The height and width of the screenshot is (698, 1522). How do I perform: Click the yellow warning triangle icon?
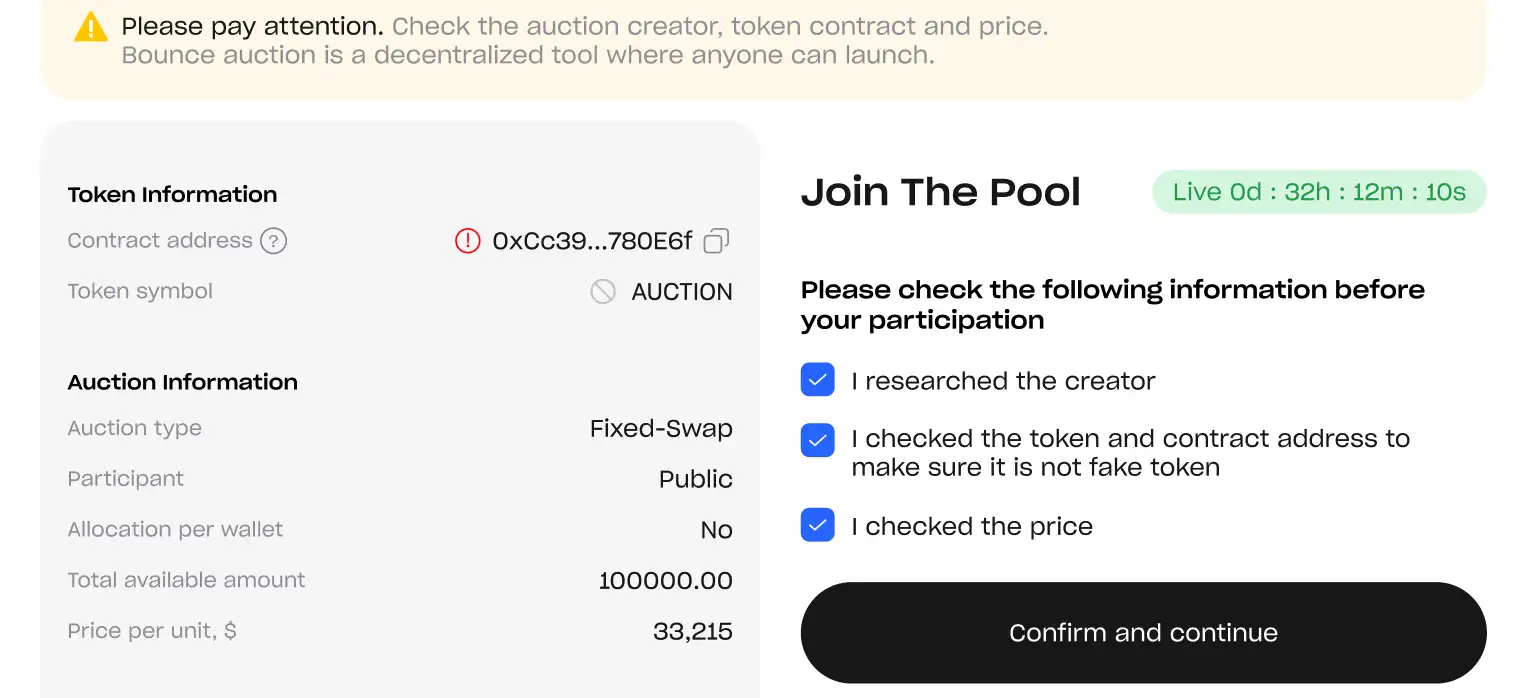click(x=91, y=27)
